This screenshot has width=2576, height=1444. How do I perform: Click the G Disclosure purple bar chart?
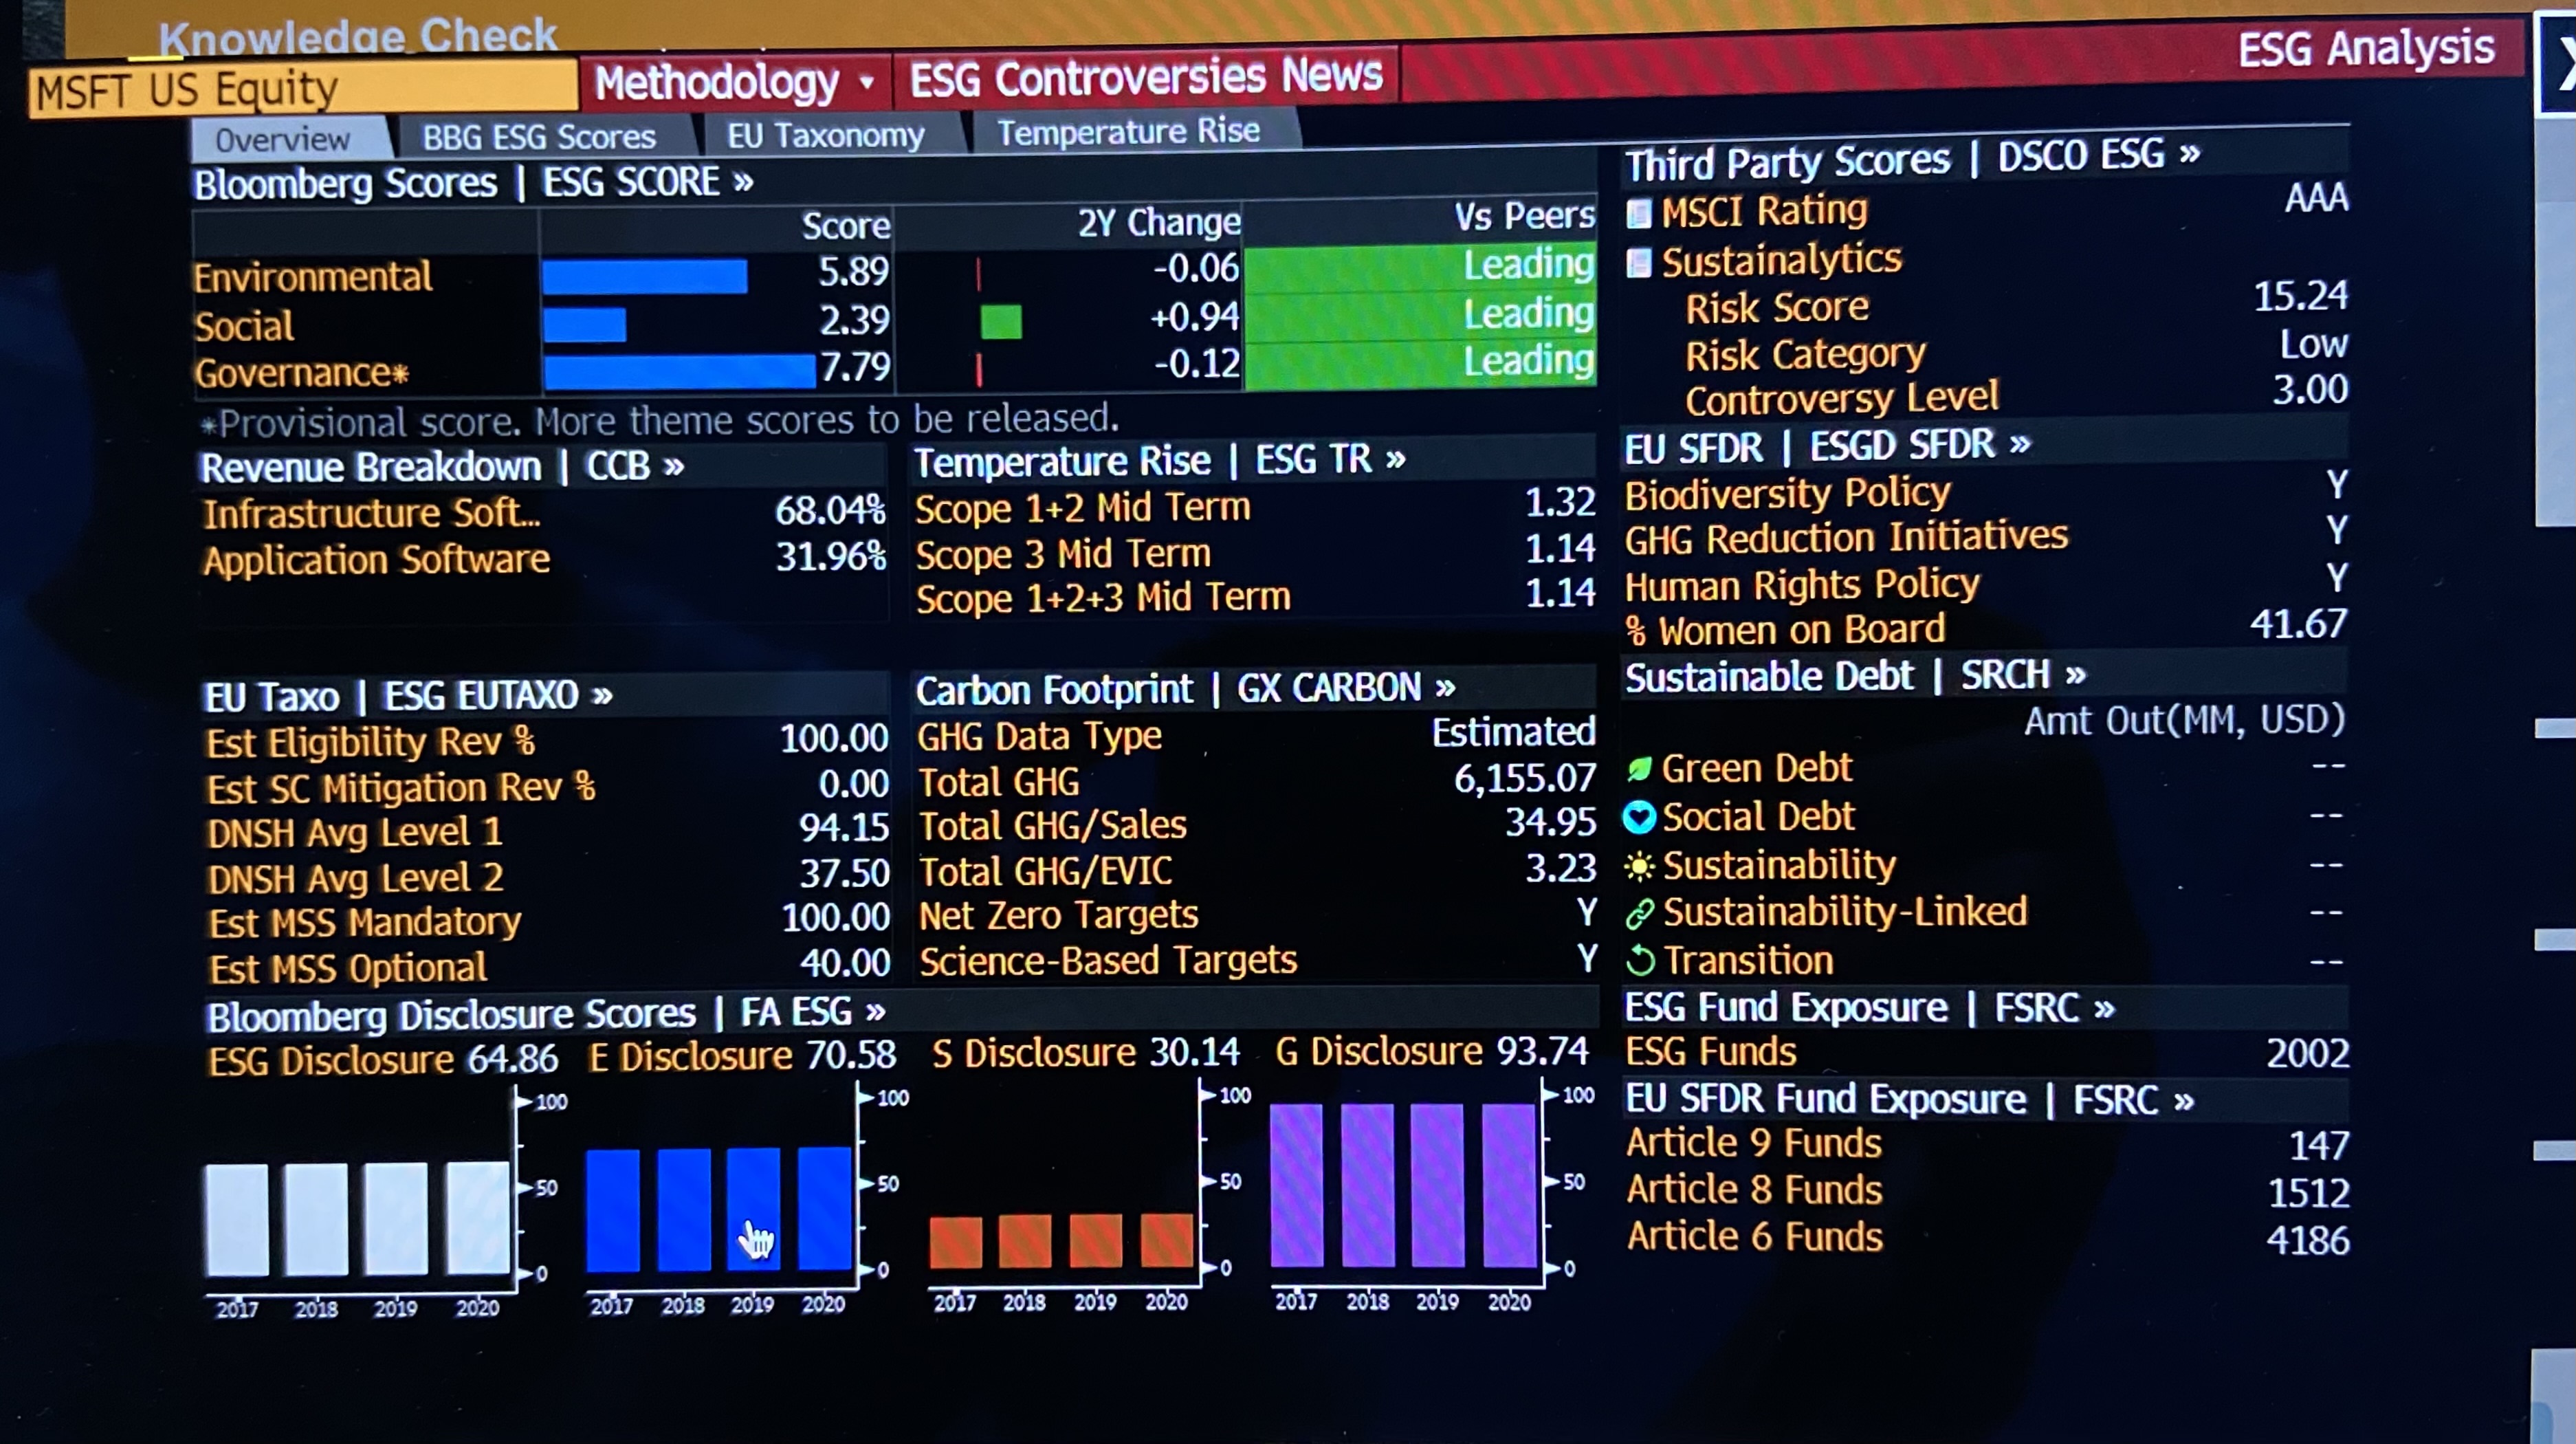1403,1185
